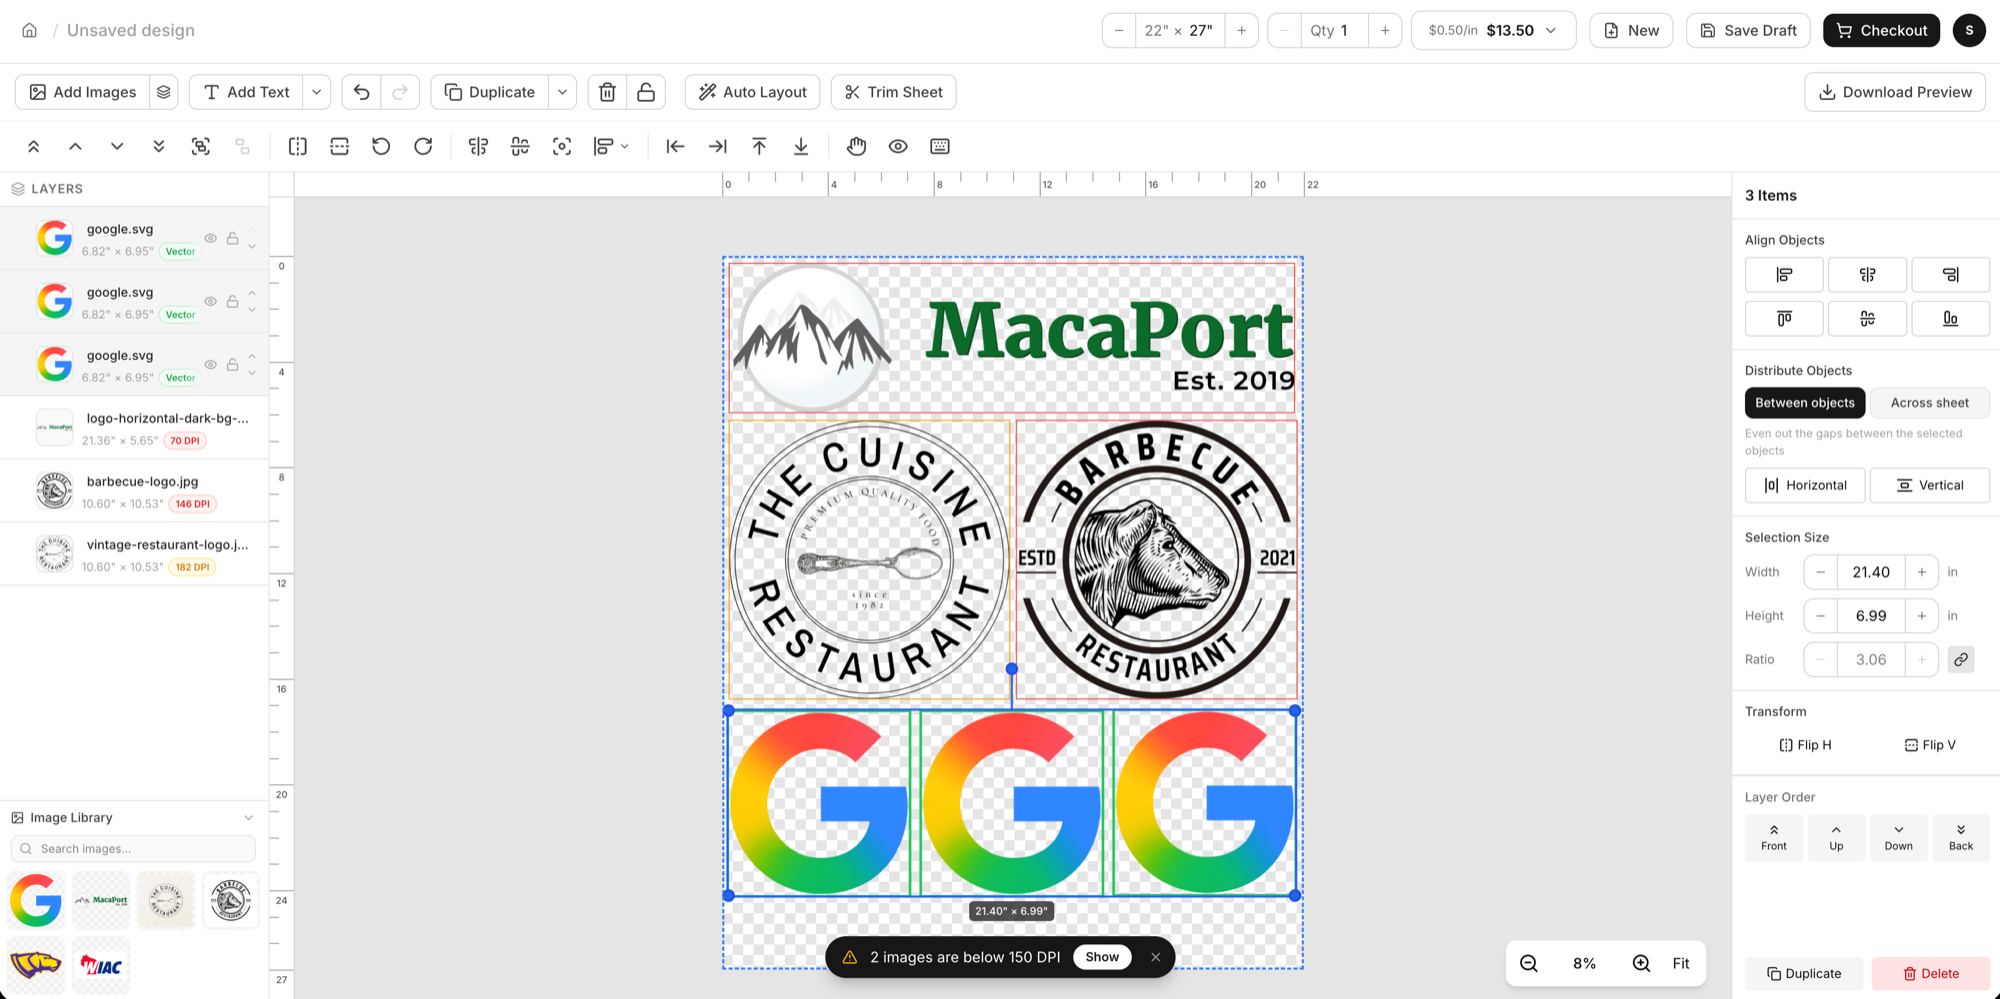Screen dimensions: 2000x999
Task: Toggle the preview eye icon in the toolbar
Action: [898, 146]
